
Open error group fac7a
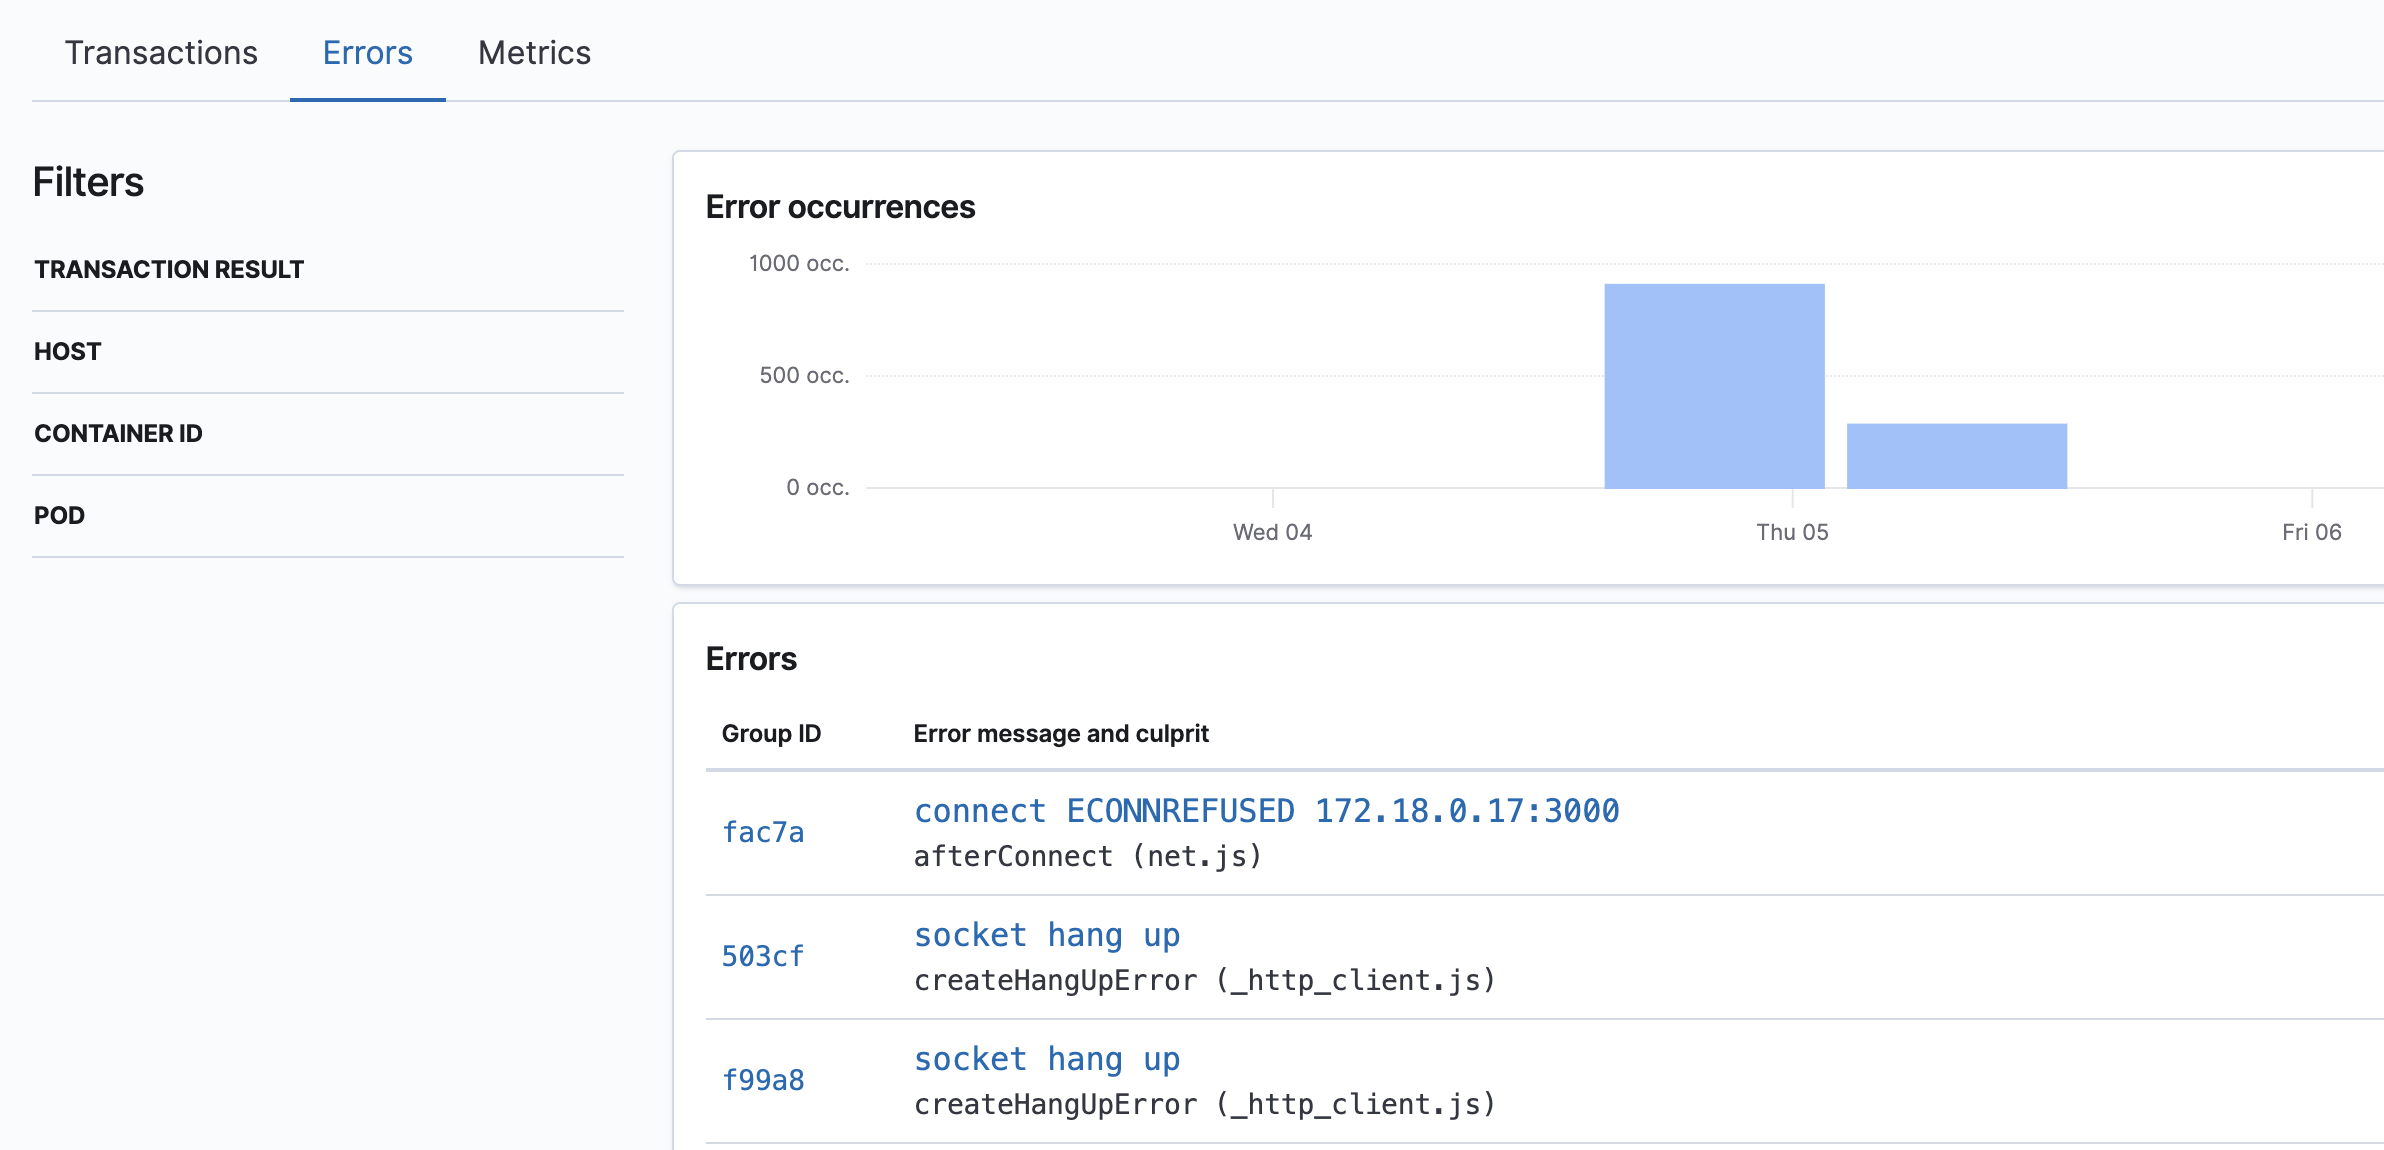[x=763, y=831]
